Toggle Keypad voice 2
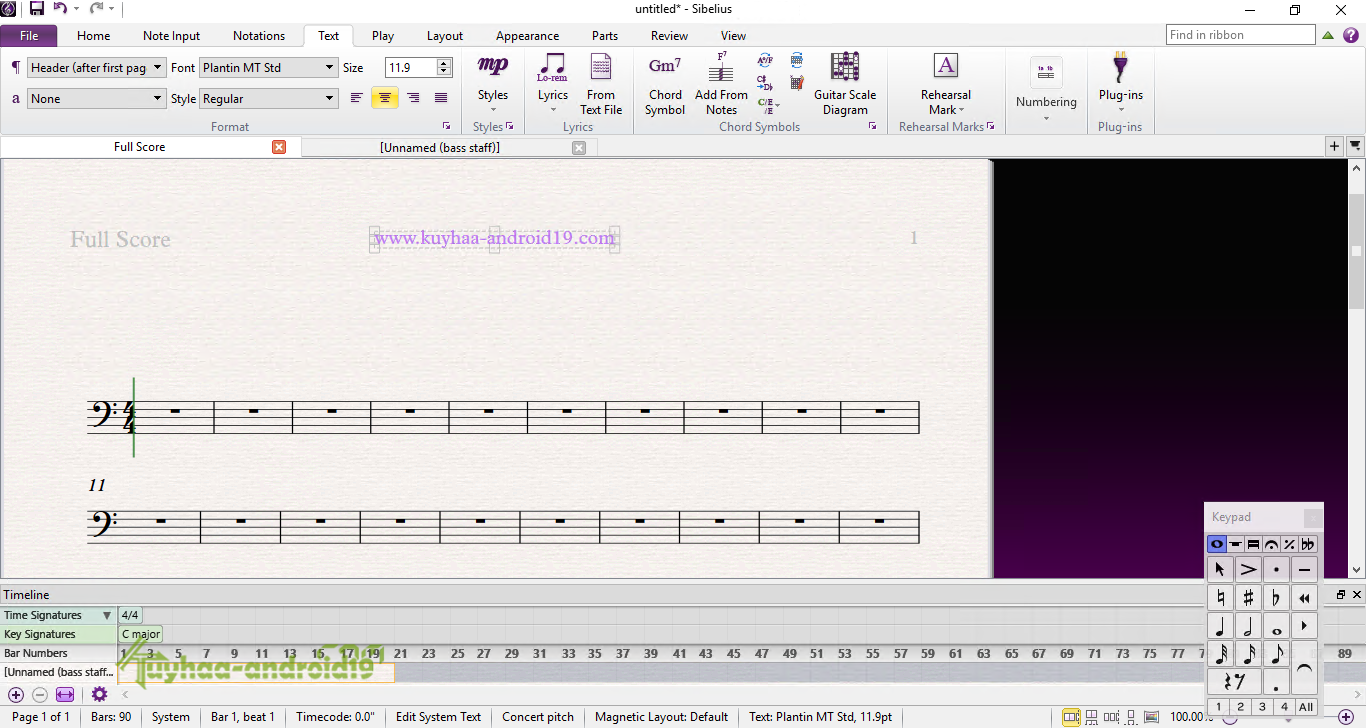 click(x=1240, y=707)
